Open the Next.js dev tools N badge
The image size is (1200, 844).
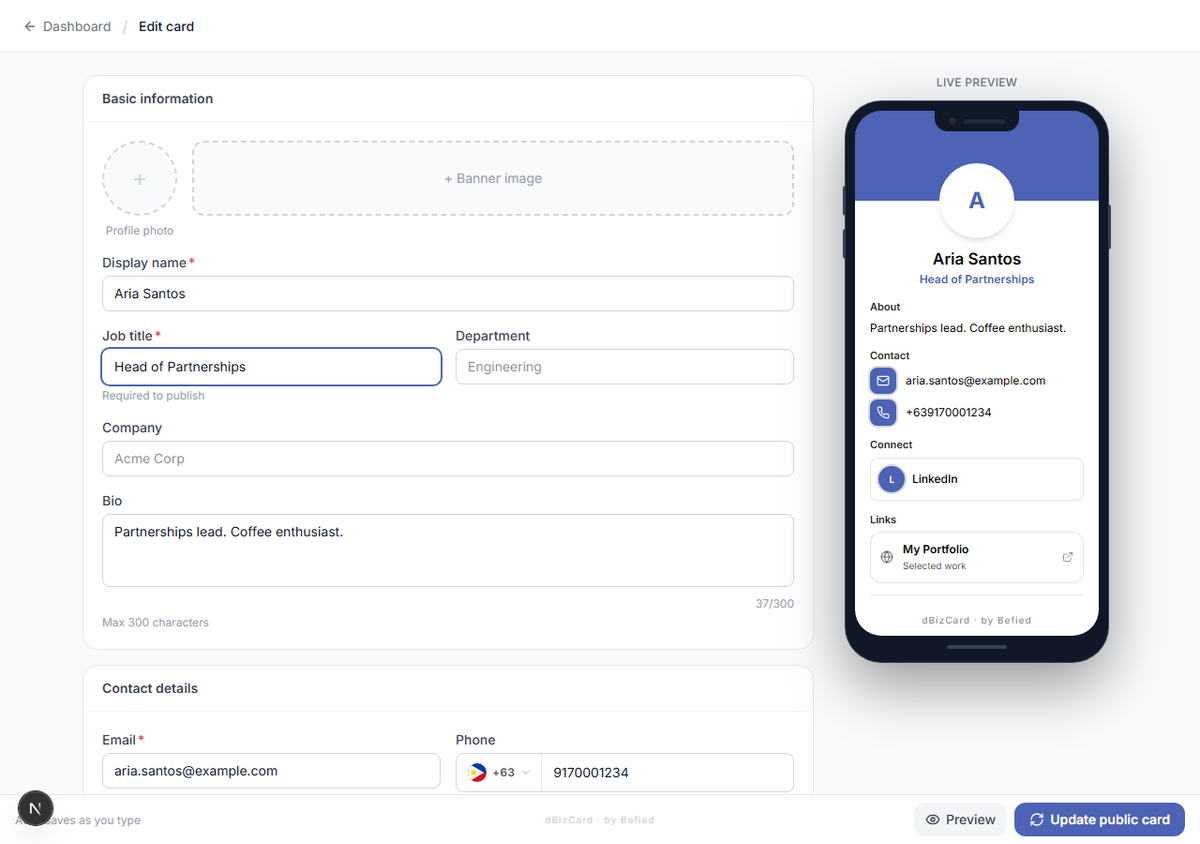coord(36,808)
